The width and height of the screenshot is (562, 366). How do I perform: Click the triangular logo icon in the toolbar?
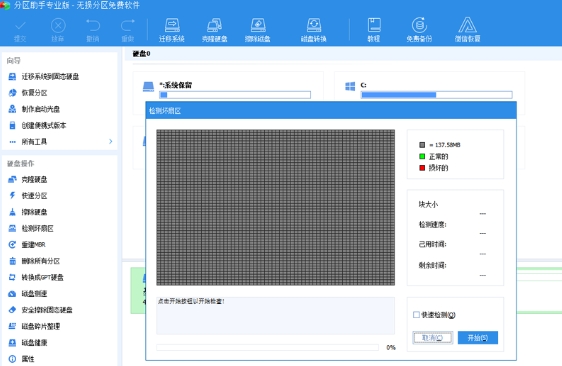pyautogui.click(x=467, y=25)
